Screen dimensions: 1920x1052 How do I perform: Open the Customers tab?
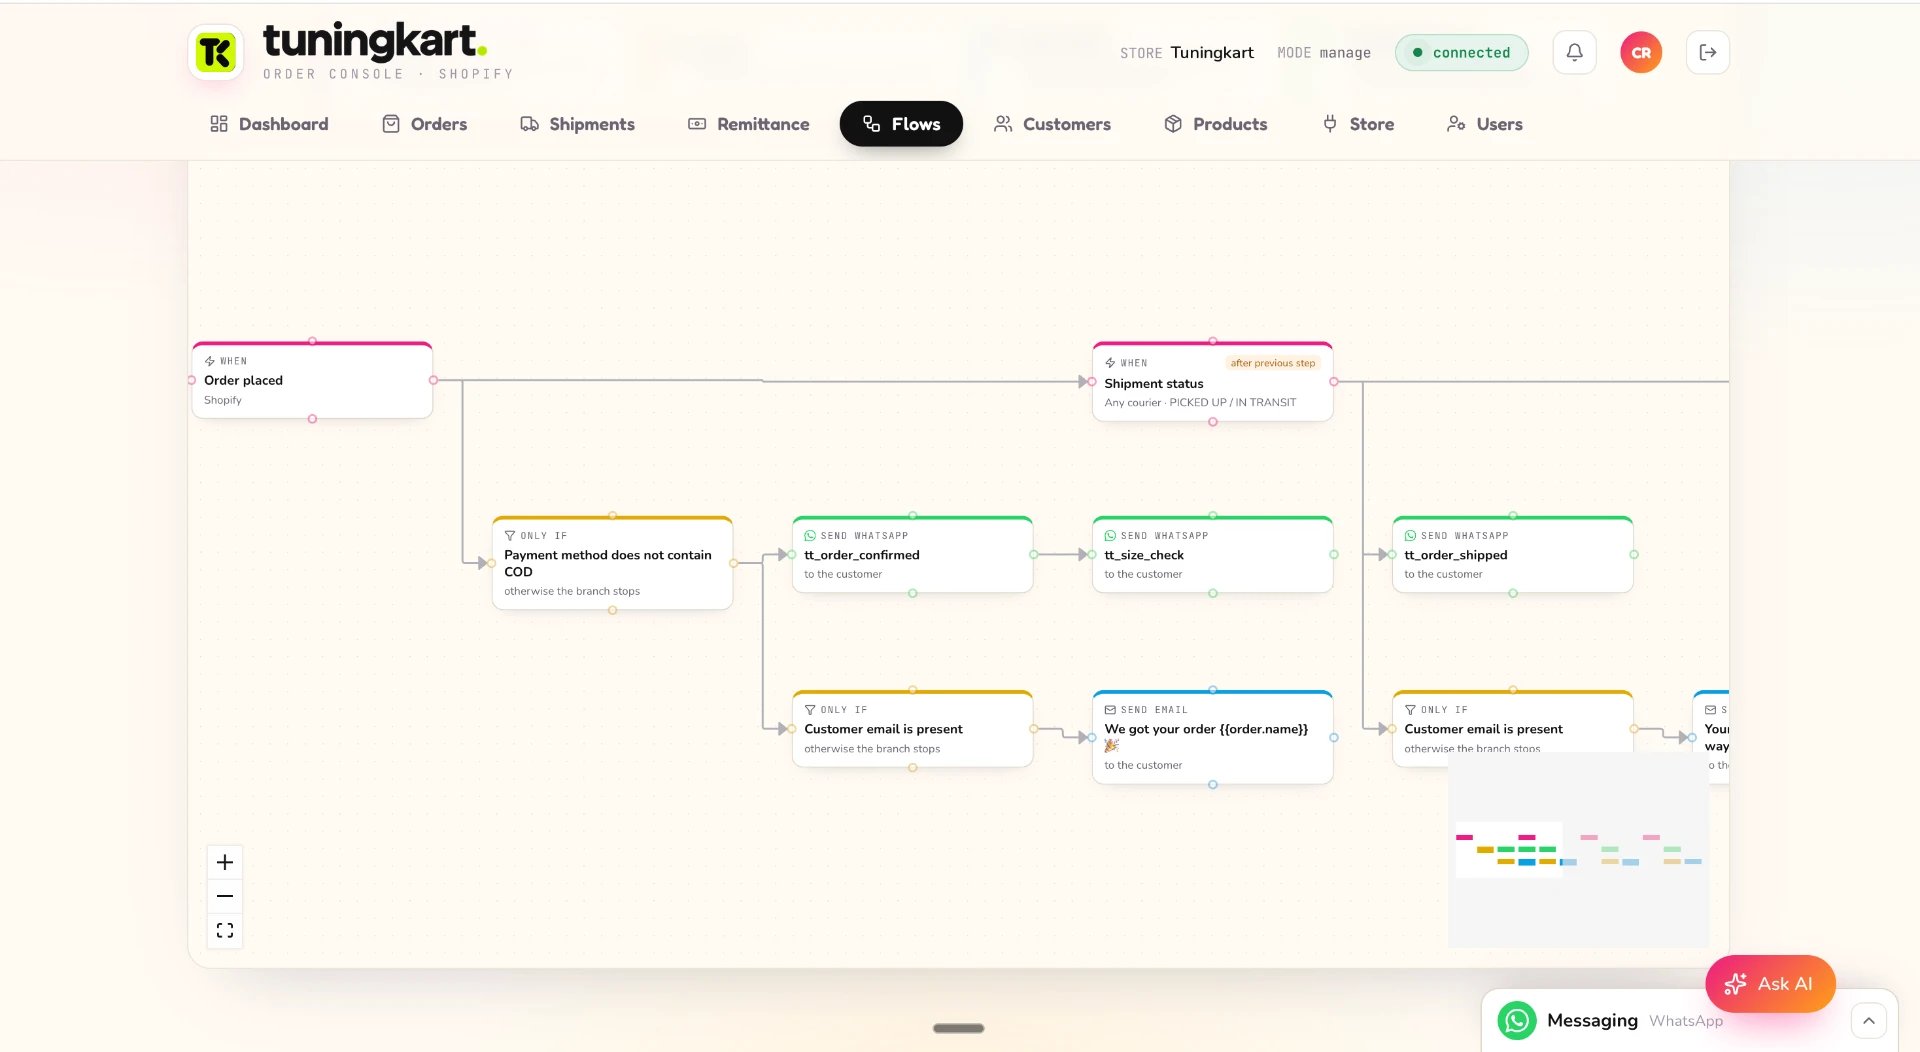click(x=1052, y=124)
